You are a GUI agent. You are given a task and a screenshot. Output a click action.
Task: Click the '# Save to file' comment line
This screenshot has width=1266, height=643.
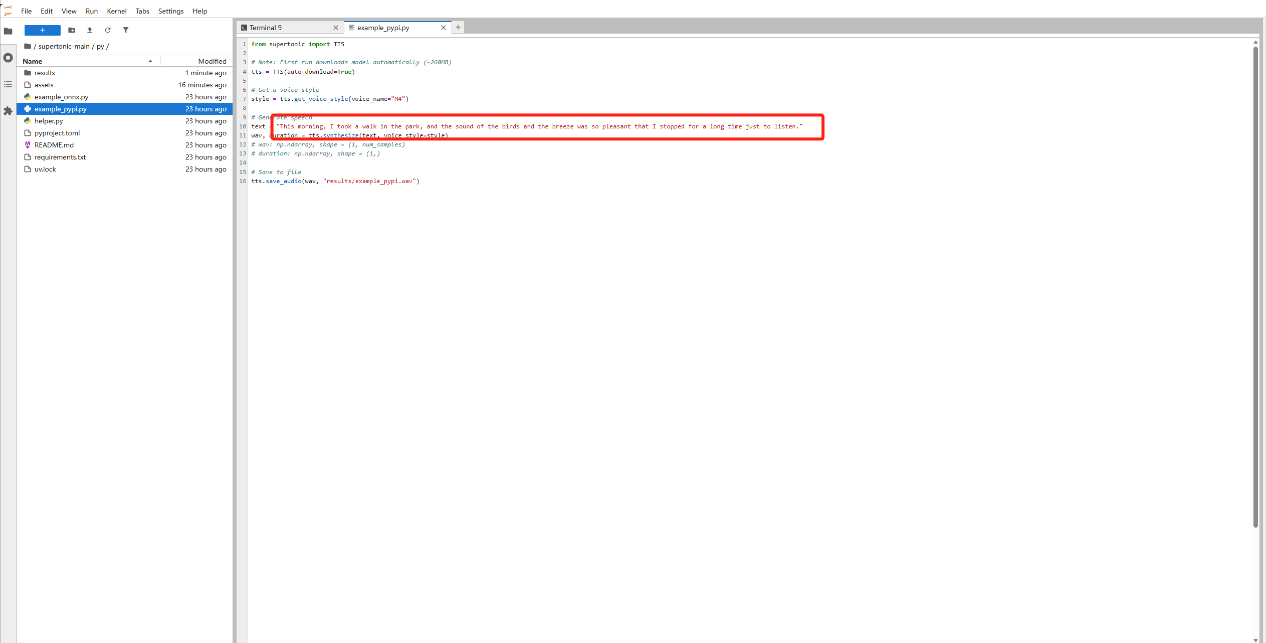(x=276, y=172)
